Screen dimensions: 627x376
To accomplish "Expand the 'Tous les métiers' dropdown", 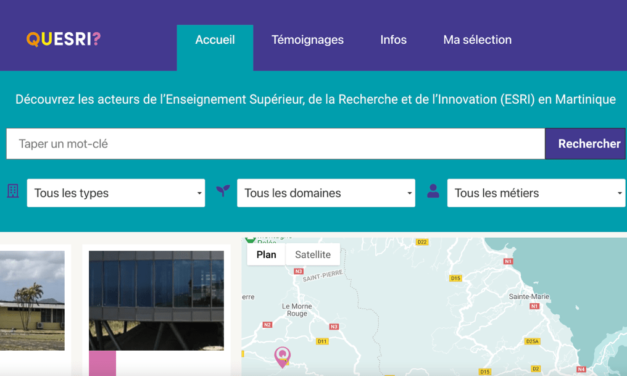I will (x=536, y=193).
